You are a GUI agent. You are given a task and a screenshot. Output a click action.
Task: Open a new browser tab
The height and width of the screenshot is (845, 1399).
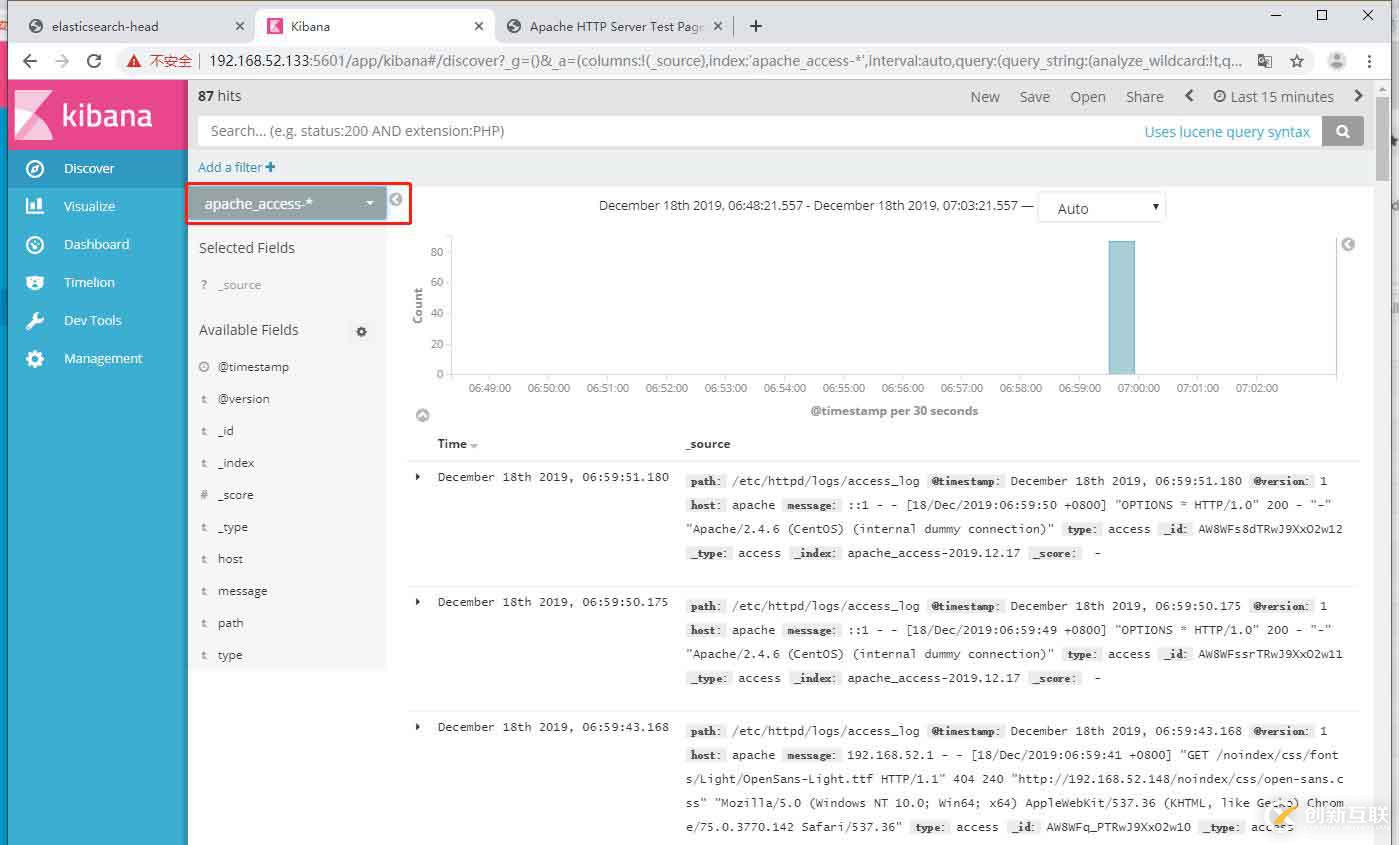coord(756,26)
